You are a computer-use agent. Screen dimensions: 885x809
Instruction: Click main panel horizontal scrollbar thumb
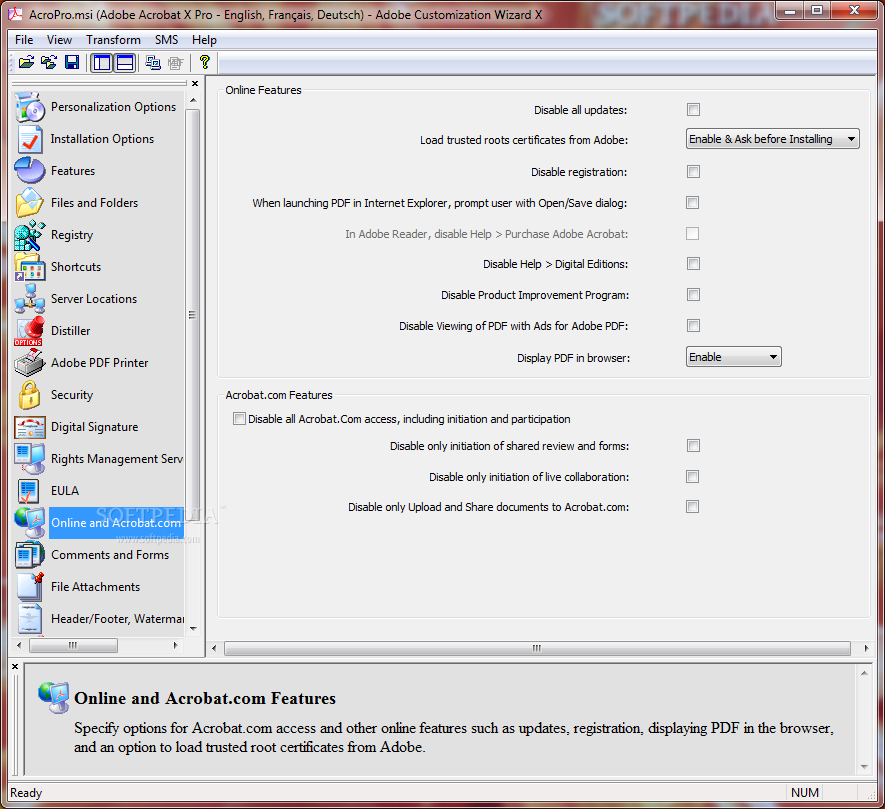tap(537, 648)
